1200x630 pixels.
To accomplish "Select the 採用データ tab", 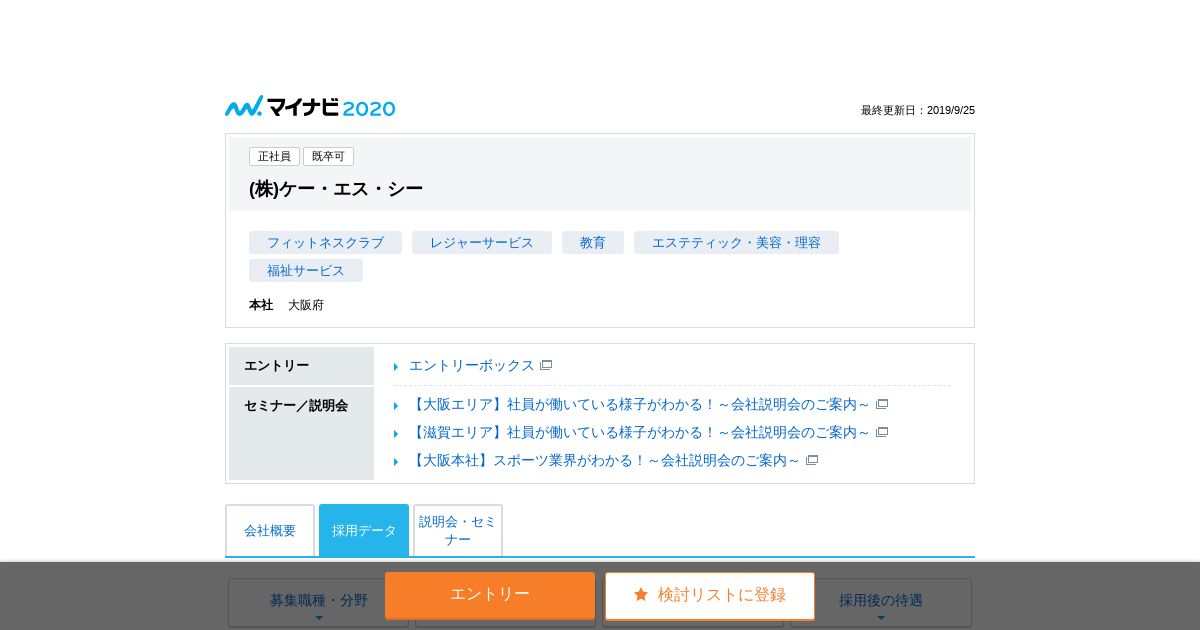I will click(x=364, y=531).
